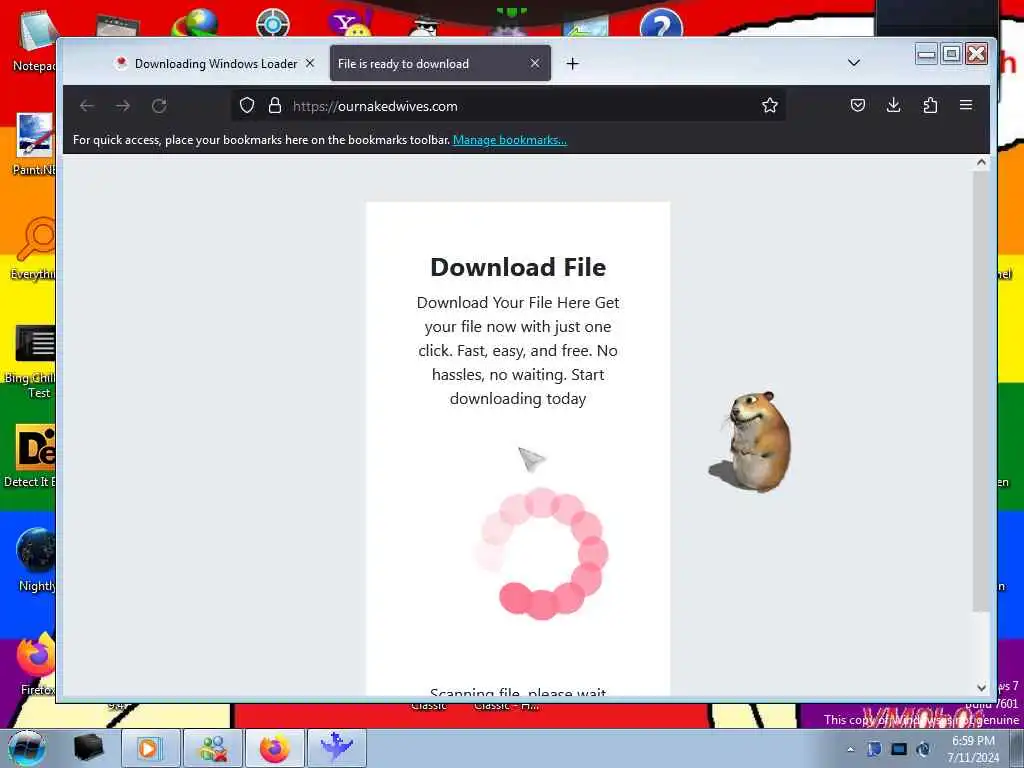Open the Extensions menu
This screenshot has height=768, width=1024.
930,105
